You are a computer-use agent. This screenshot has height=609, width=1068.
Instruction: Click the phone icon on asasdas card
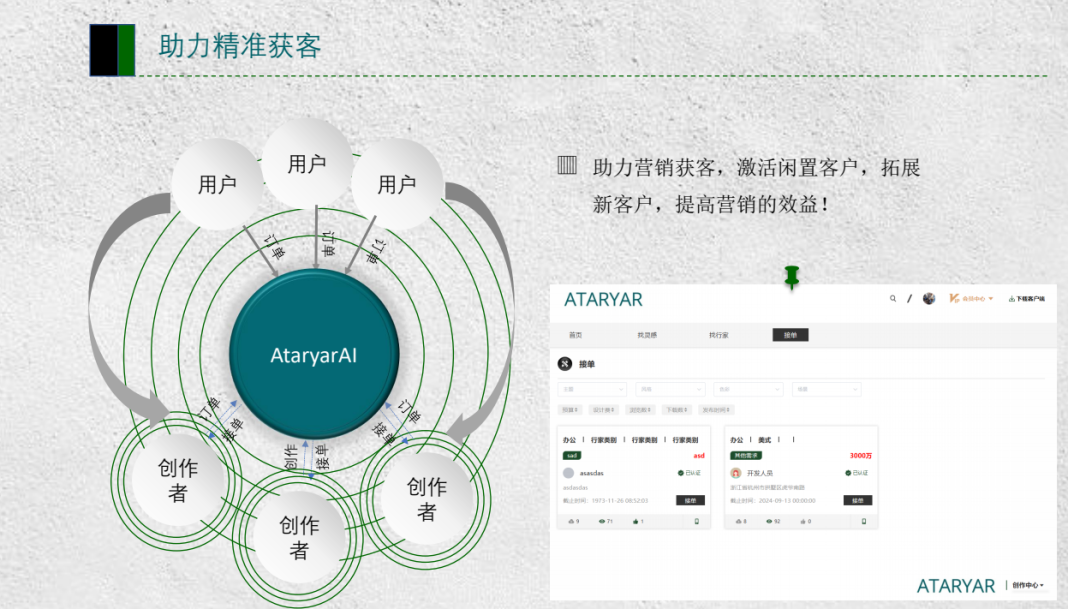[696, 521]
